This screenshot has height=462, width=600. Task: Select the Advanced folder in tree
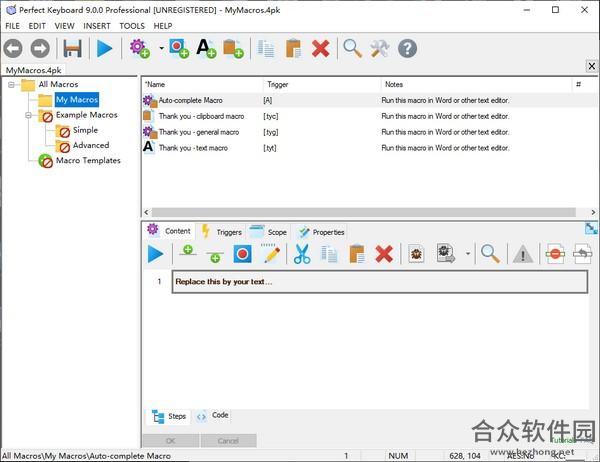[x=91, y=145]
